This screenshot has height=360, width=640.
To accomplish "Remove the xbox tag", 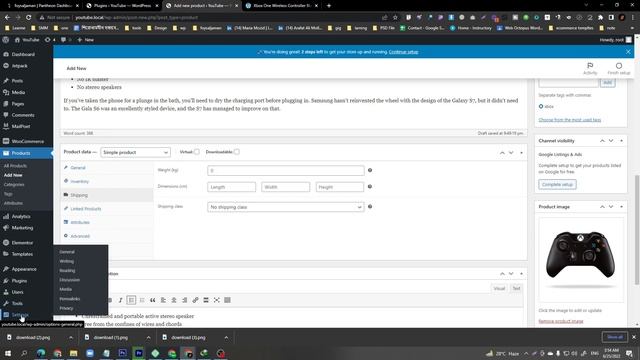I will pyautogui.click(x=541, y=106).
